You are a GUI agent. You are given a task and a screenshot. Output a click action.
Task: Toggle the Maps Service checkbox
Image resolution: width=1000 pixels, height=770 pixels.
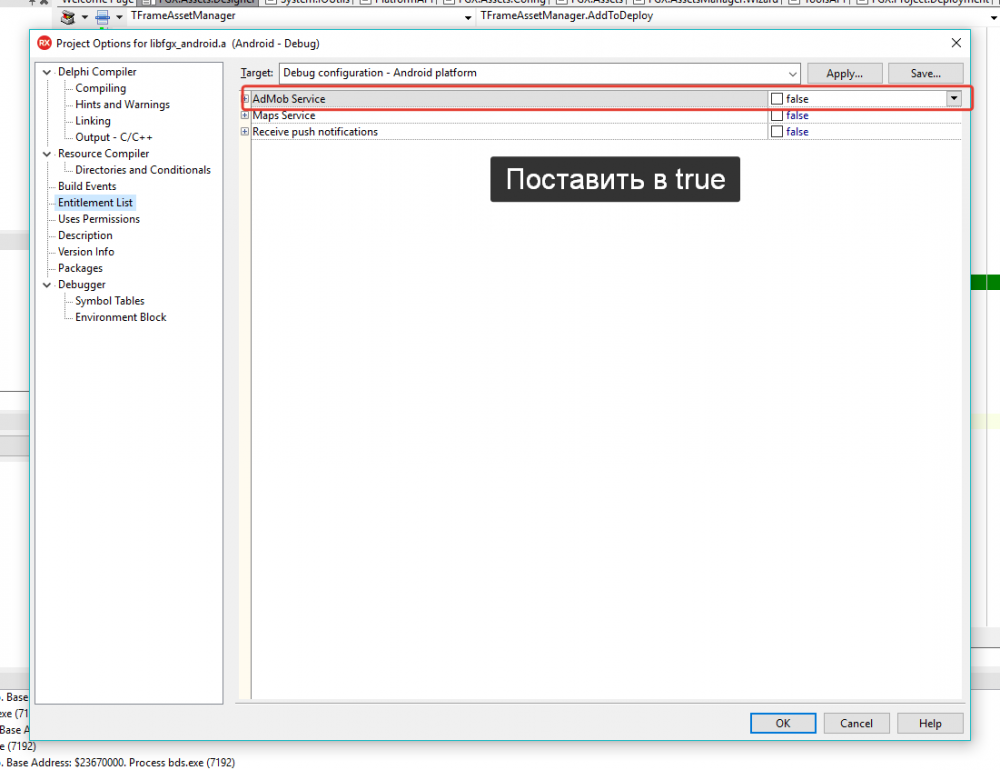(776, 115)
